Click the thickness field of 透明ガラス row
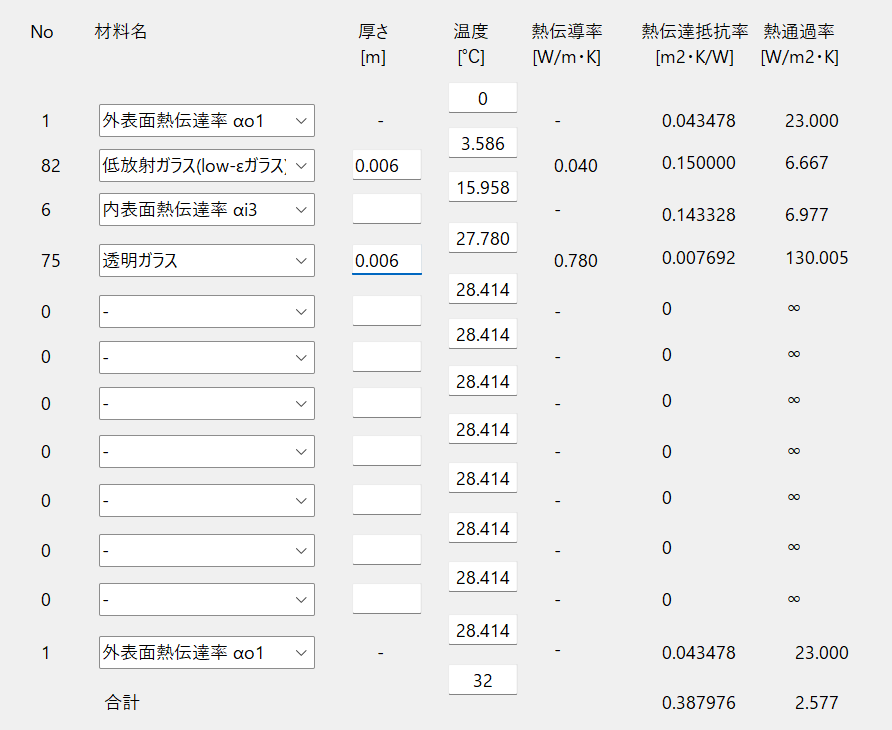The width and height of the screenshot is (892, 730). click(x=387, y=260)
